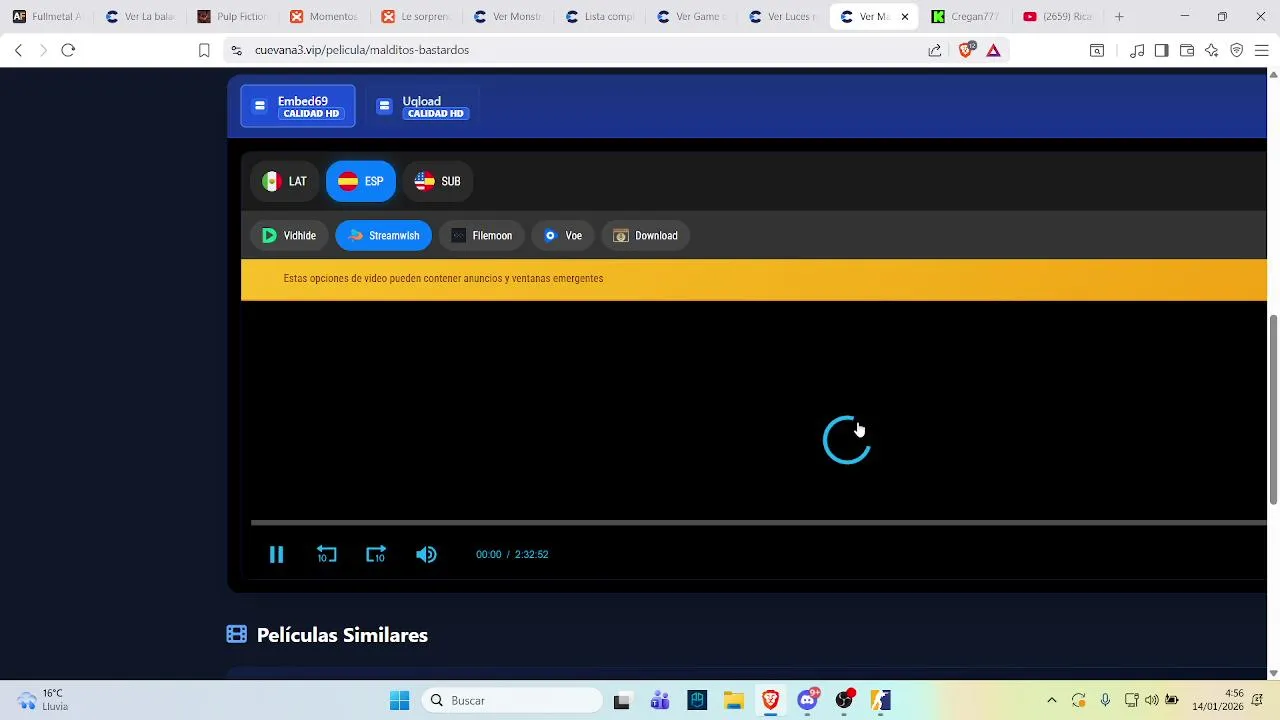
Task: Switch to the Cregan777 tab
Action: click(x=966, y=16)
